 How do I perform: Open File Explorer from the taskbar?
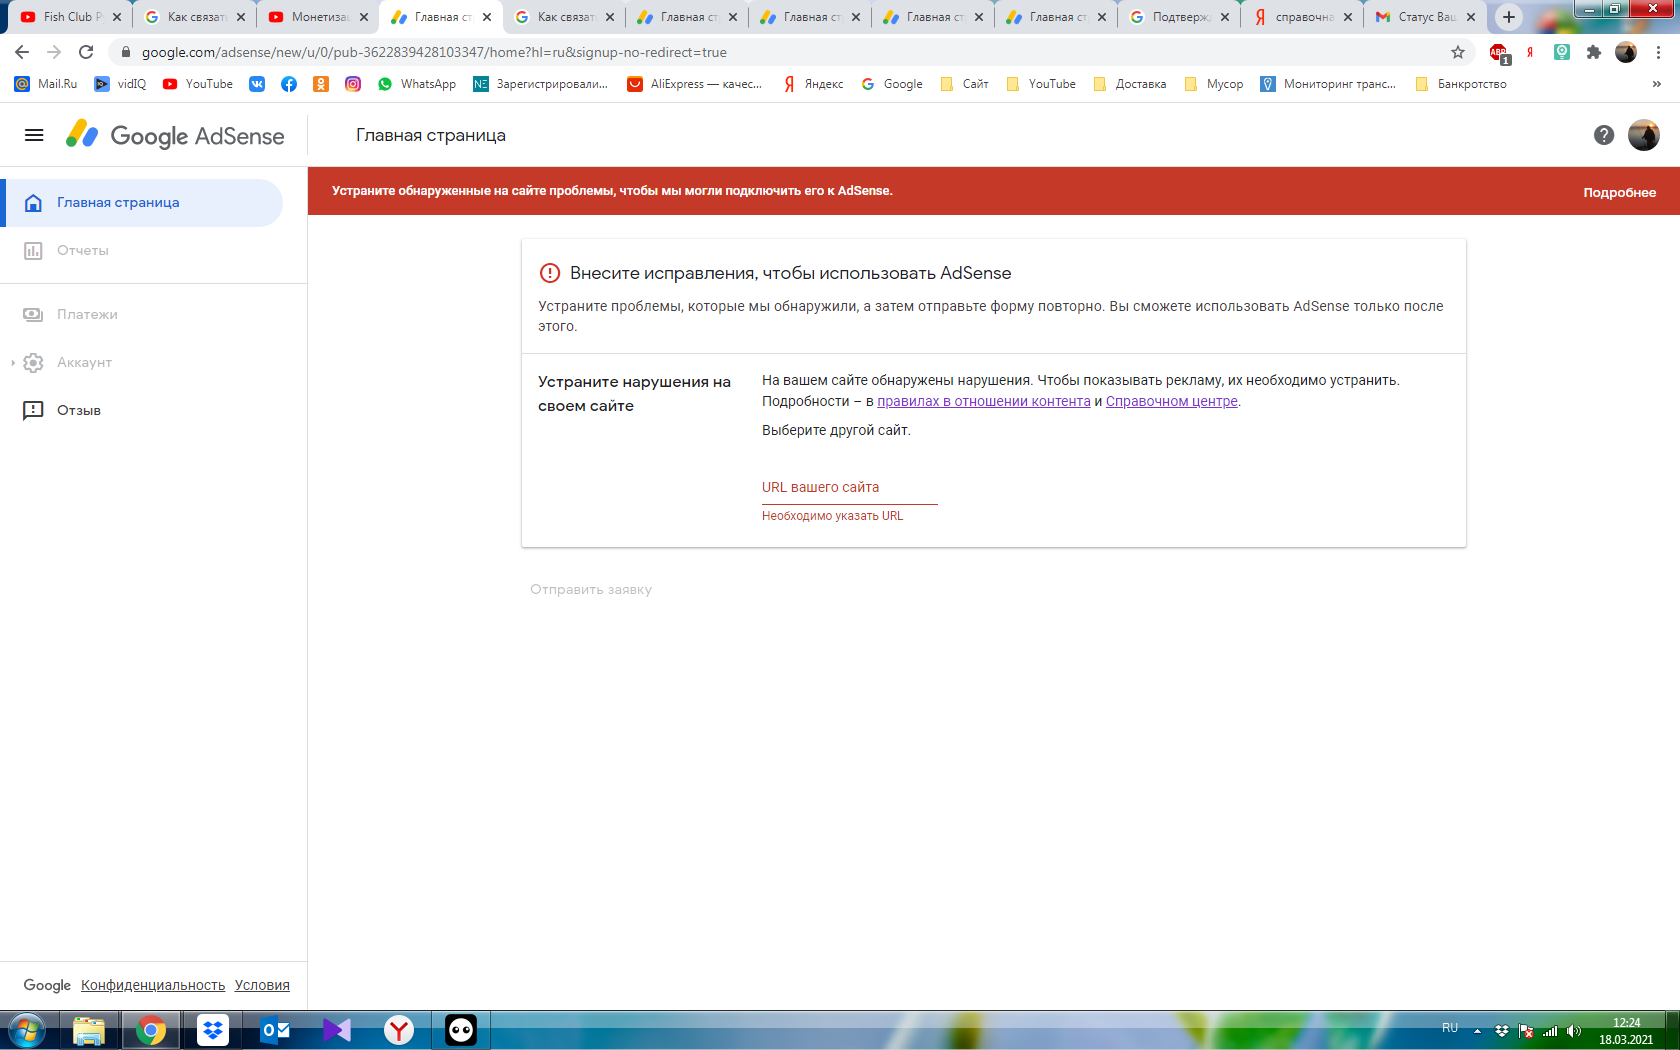click(x=89, y=1030)
